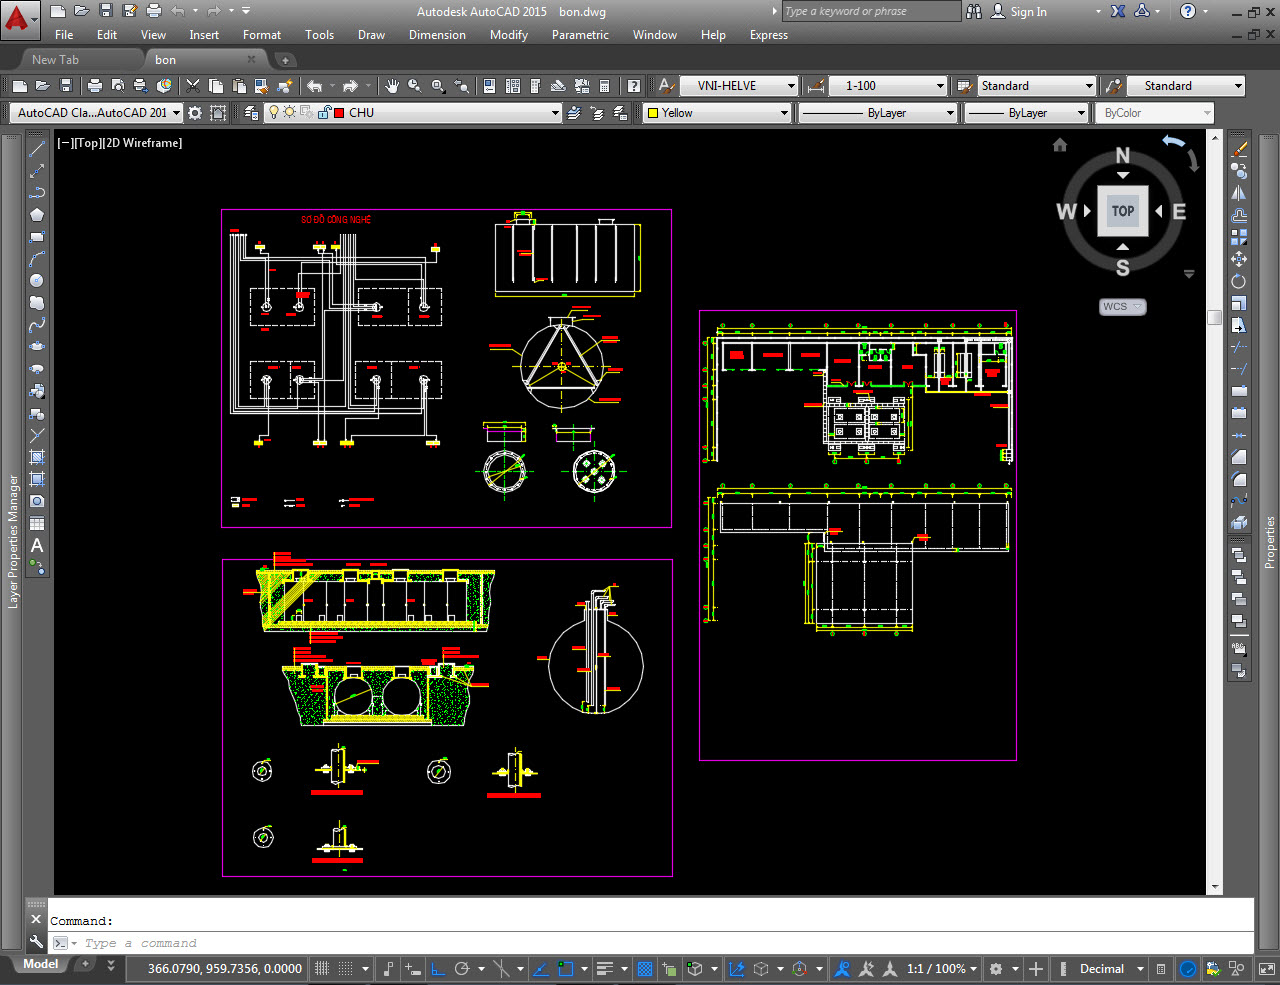The height and width of the screenshot is (985, 1280).
Task: Click [Top] view control label
Action: 89,143
